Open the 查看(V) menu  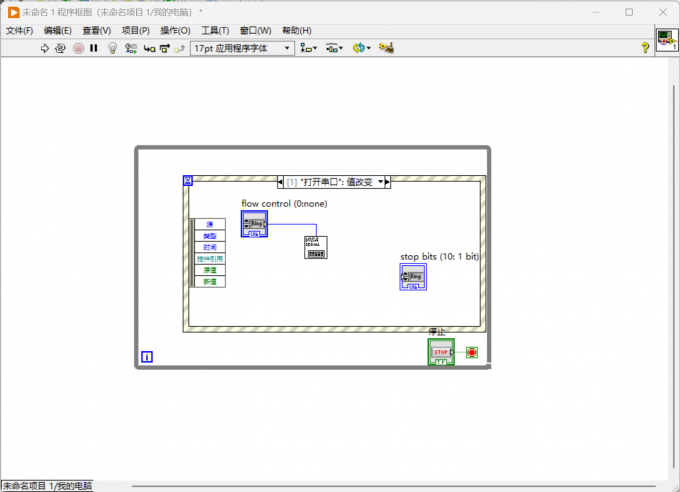[97, 31]
